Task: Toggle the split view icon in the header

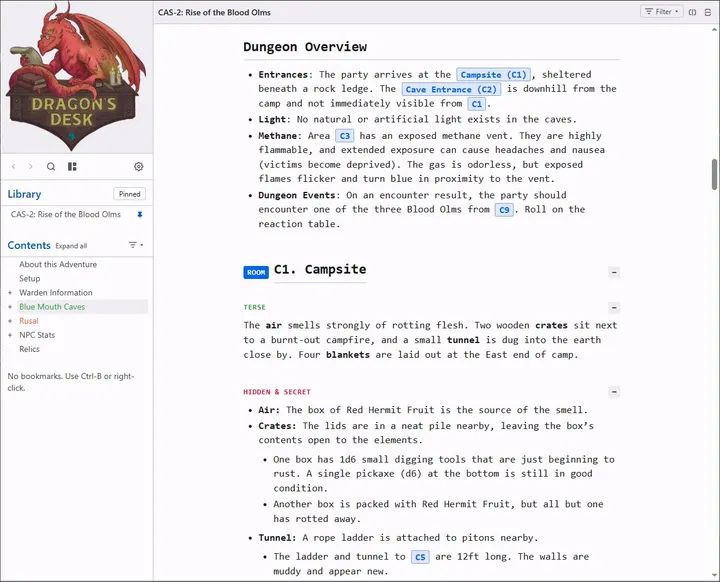Action: pos(692,12)
